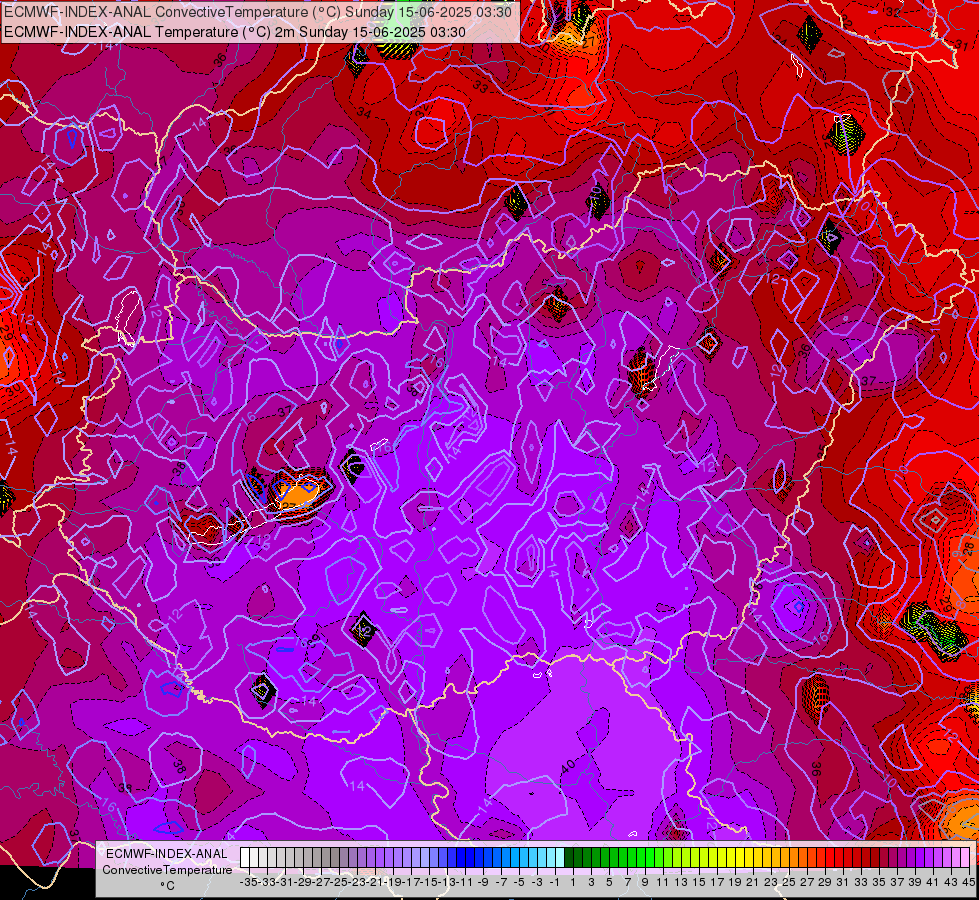Click the 13 value on the legend scale
Viewport: 979px width, 900px height.
pyautogui.click(x=681, y=882)
